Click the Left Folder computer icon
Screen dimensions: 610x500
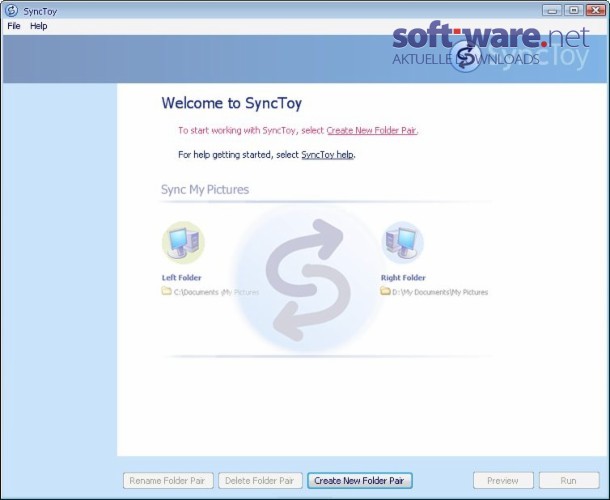click(x=183, y=243)
